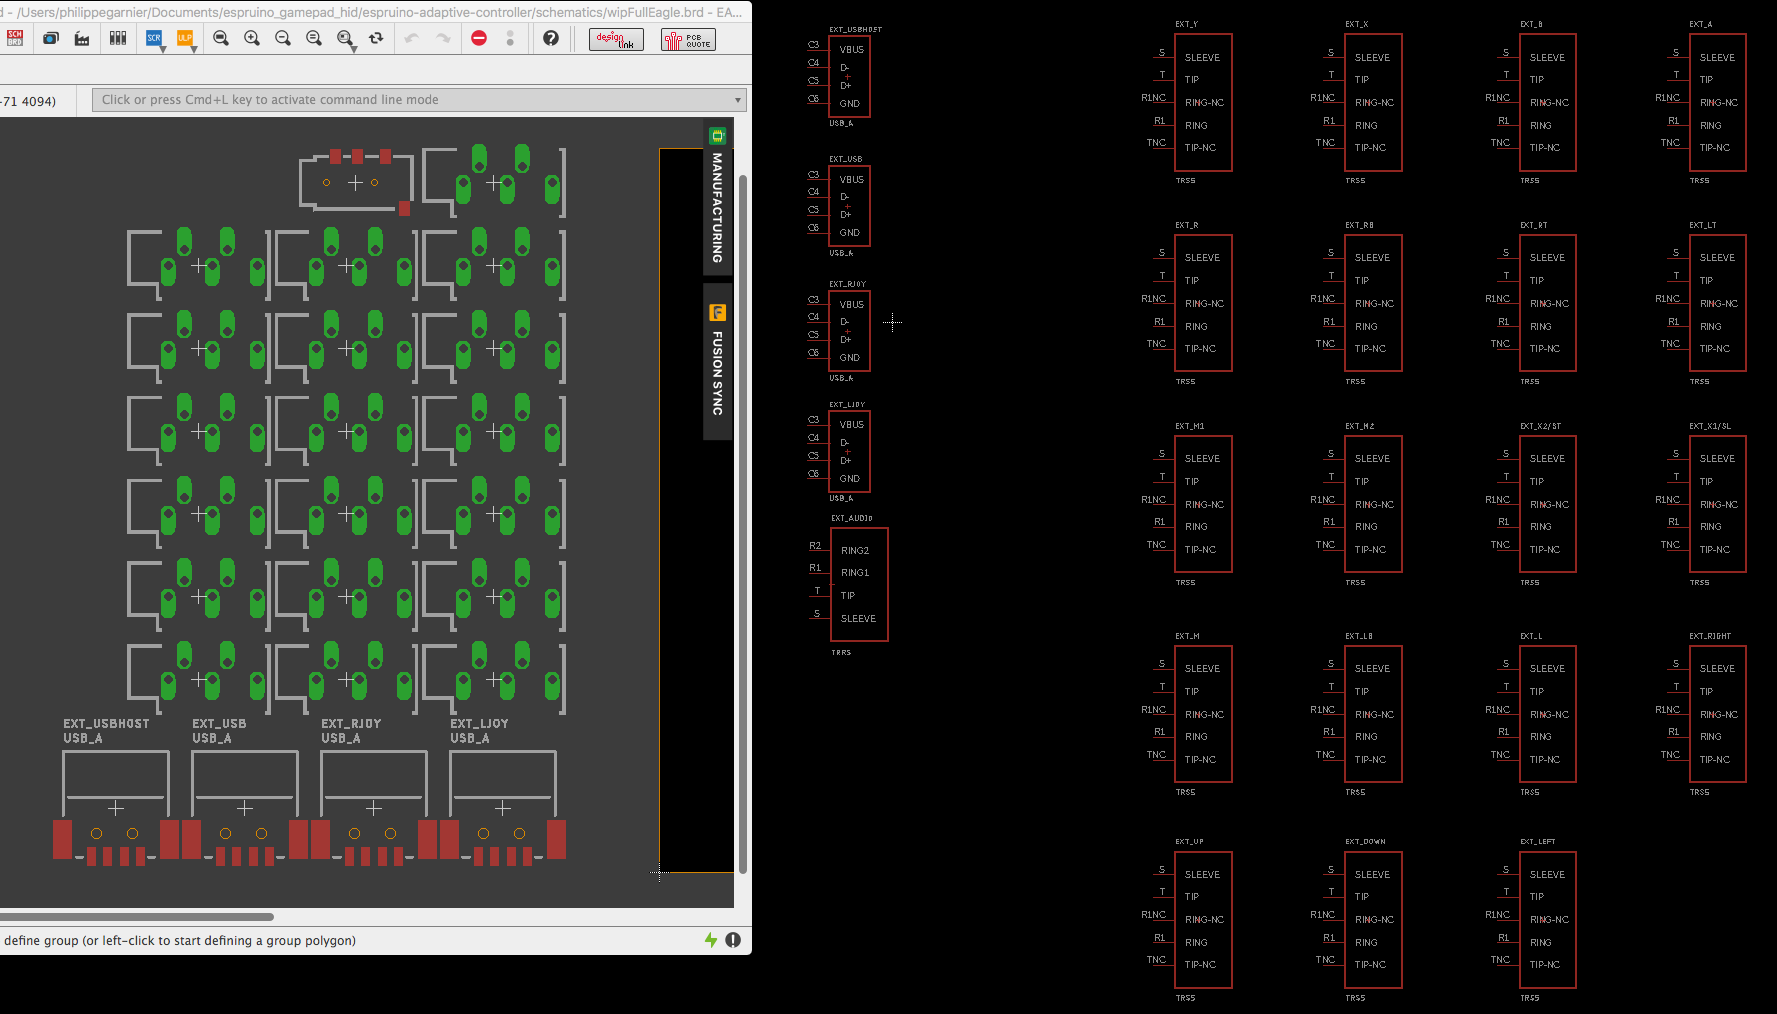Activate the zoom selection tool
This screenshot has width=1777, height=1014.
point(346,39)
